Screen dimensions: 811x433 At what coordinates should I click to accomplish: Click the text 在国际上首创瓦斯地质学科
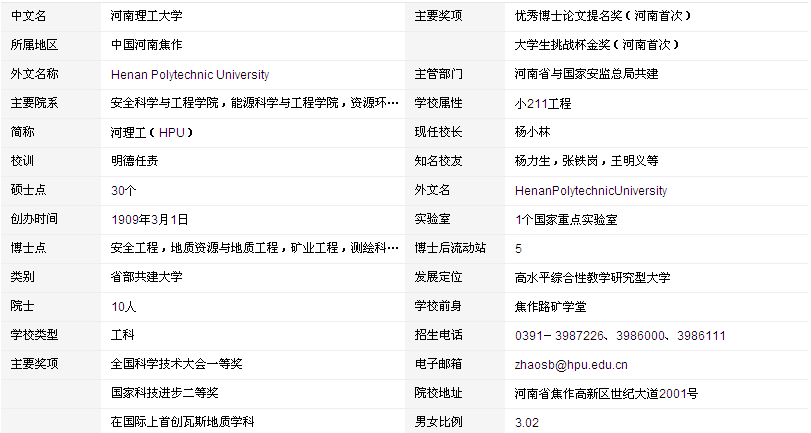pos(183,422)
